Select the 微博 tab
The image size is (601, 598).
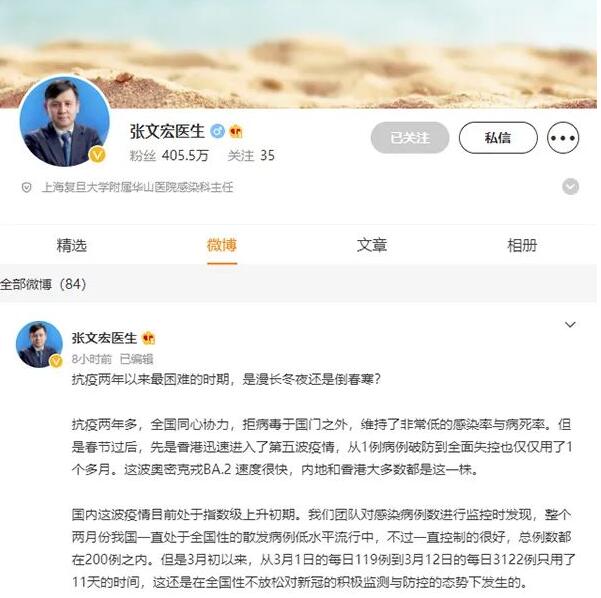click(x=222, y=245)
